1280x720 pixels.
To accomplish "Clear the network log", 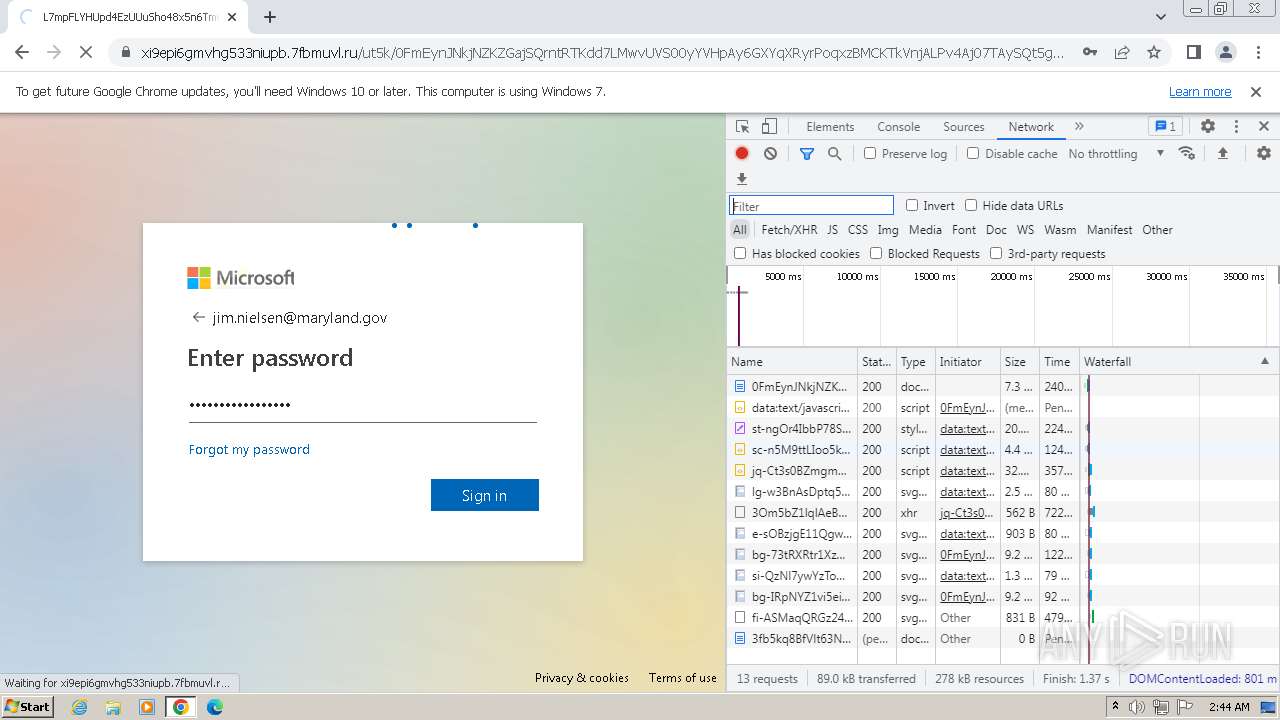I will point(770,154).
